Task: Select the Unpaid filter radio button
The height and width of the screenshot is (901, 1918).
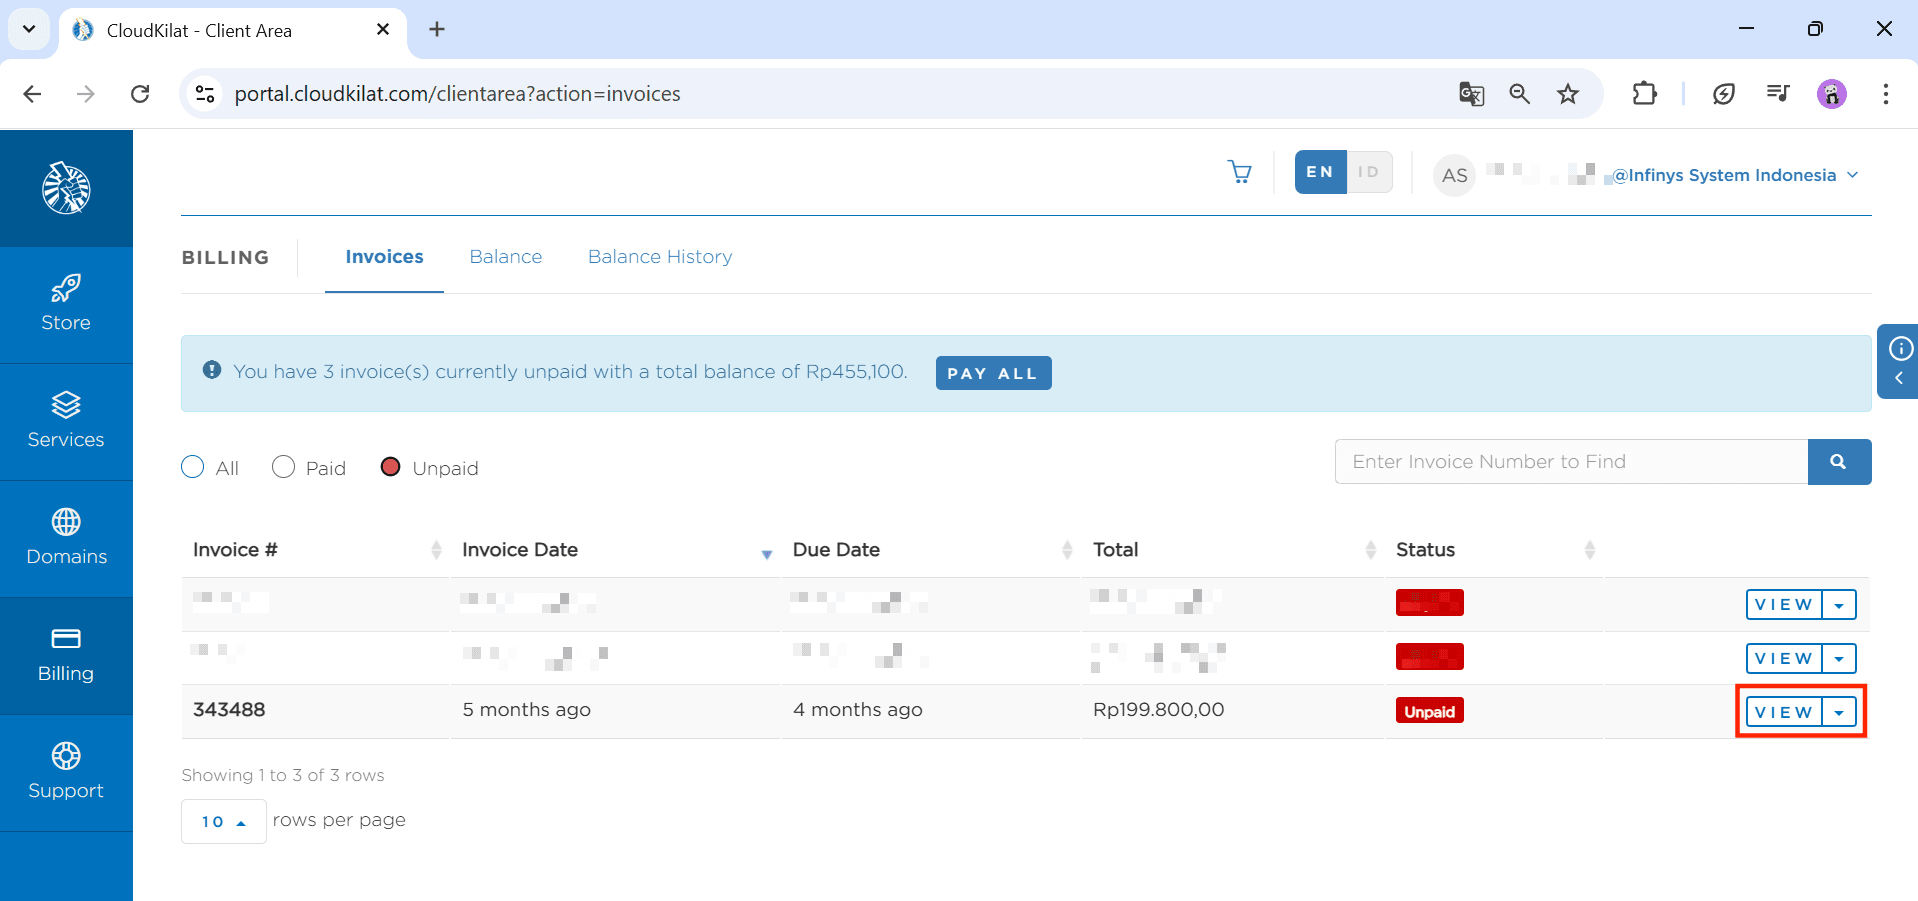Action: [391, 467]
